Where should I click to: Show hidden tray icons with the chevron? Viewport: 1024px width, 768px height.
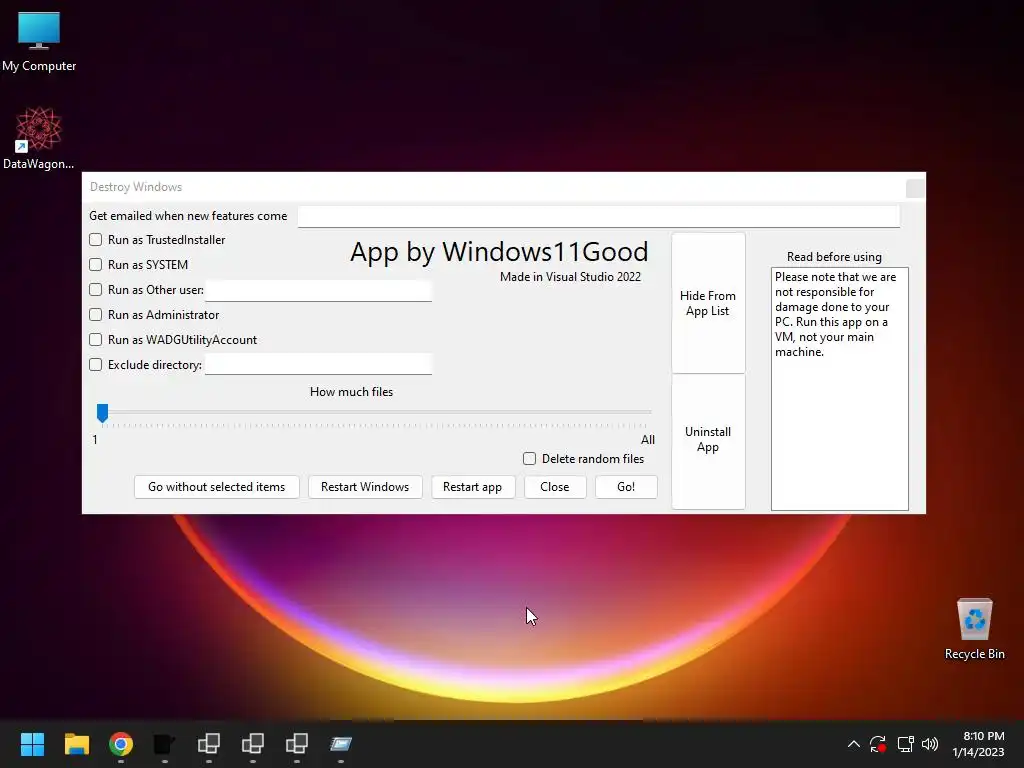pos(854,744)
